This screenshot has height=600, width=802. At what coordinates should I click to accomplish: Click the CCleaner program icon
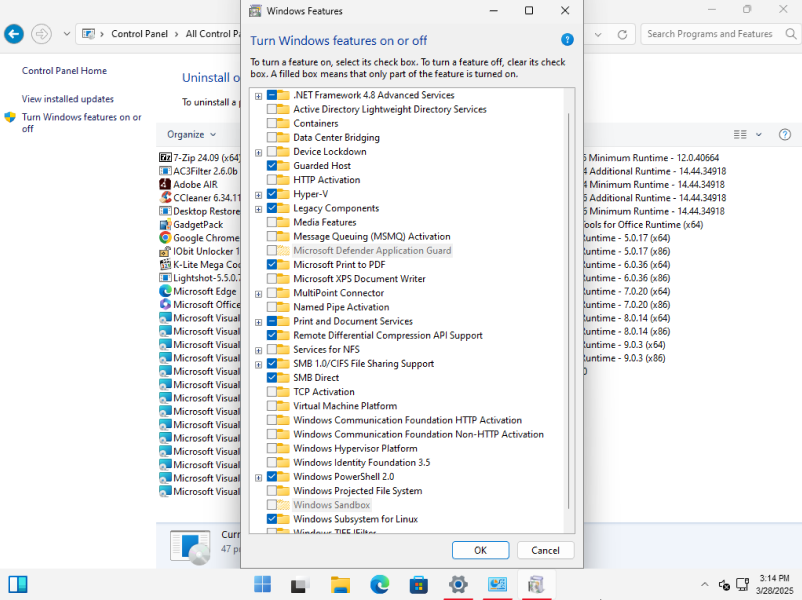point(165,197)
